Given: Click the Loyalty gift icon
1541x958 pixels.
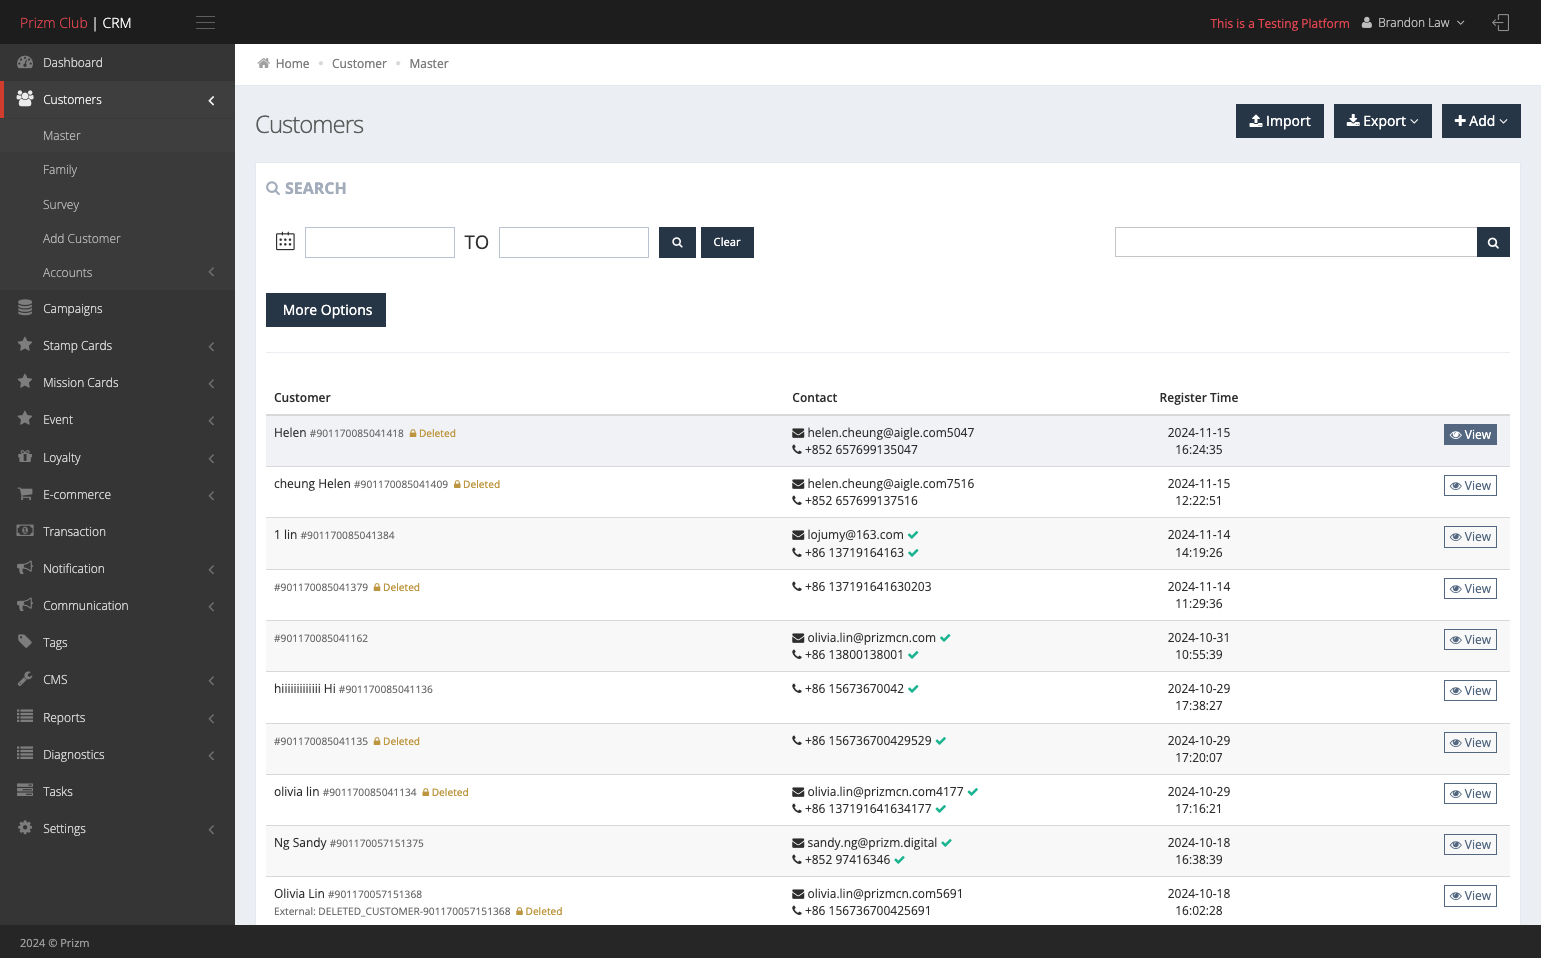Looking at the screenshot, I should (x=25, y=457).
